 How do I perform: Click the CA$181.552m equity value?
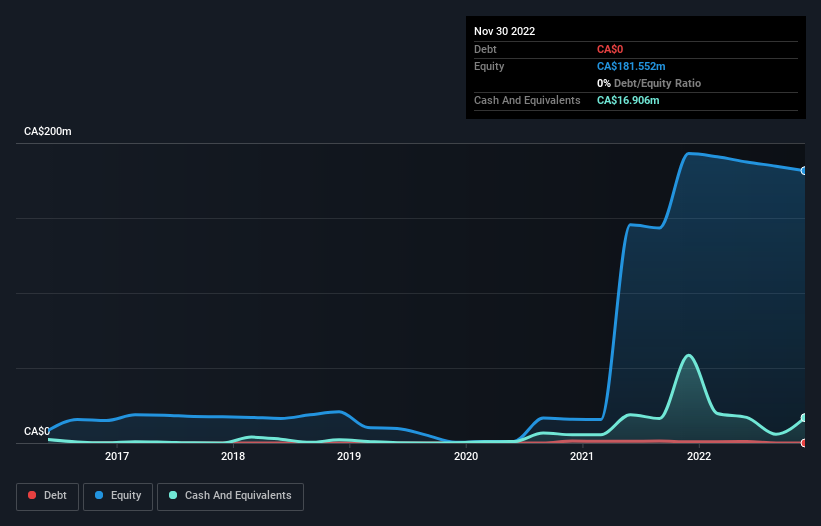pos(631,66)
